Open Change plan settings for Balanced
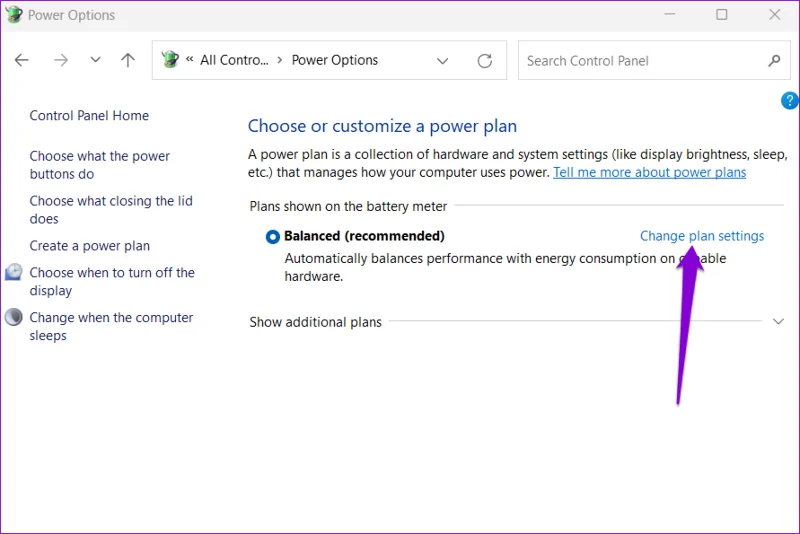This screenshot has height=534, width=800. (x=702, y=236)
